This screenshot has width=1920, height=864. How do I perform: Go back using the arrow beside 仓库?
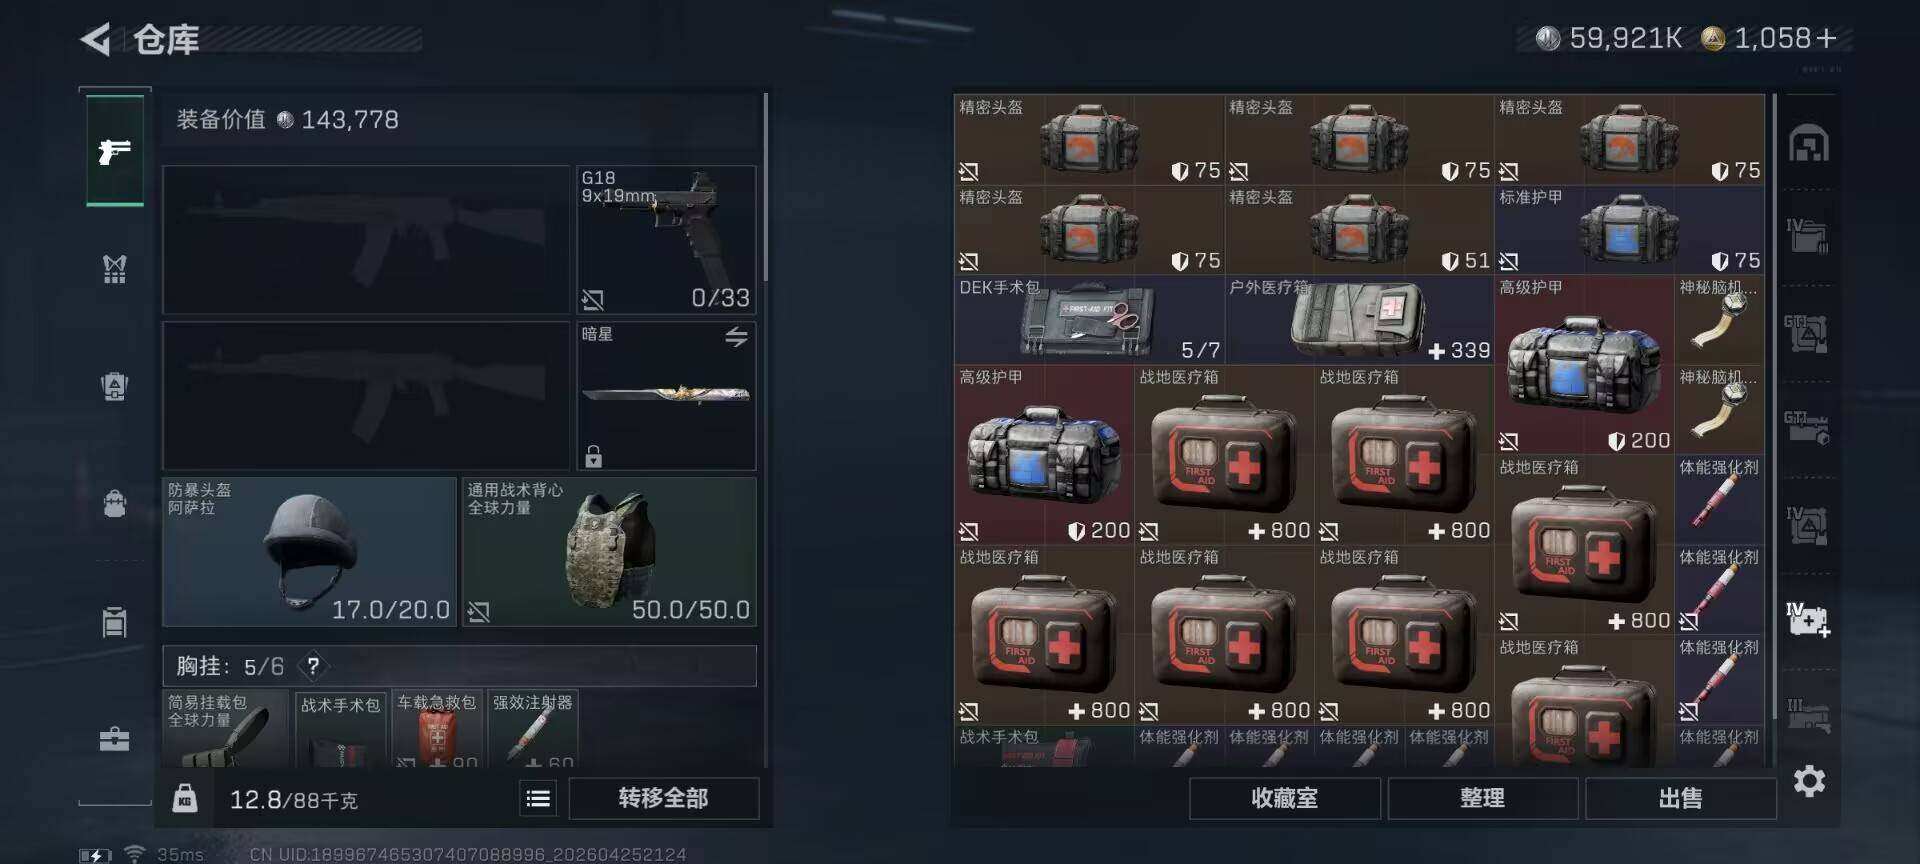96,40
